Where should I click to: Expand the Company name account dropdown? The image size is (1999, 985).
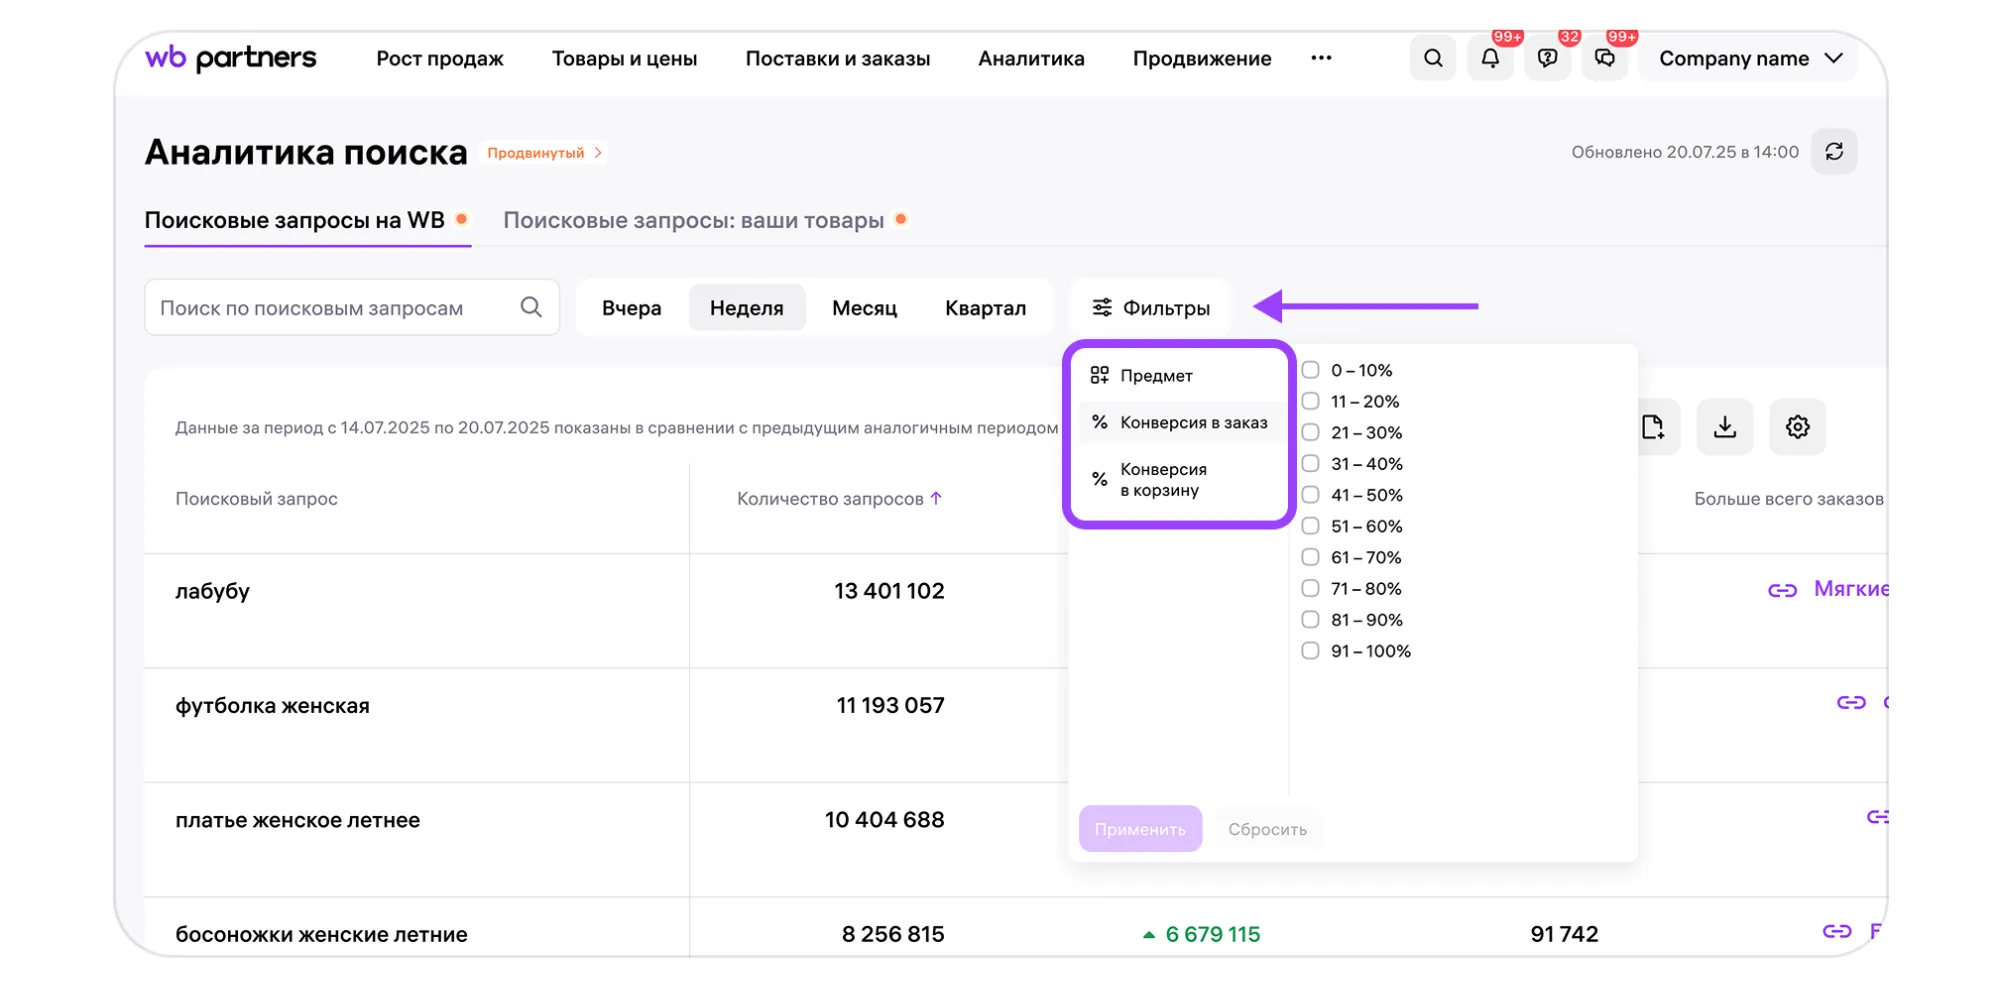tap(1749, 59)
